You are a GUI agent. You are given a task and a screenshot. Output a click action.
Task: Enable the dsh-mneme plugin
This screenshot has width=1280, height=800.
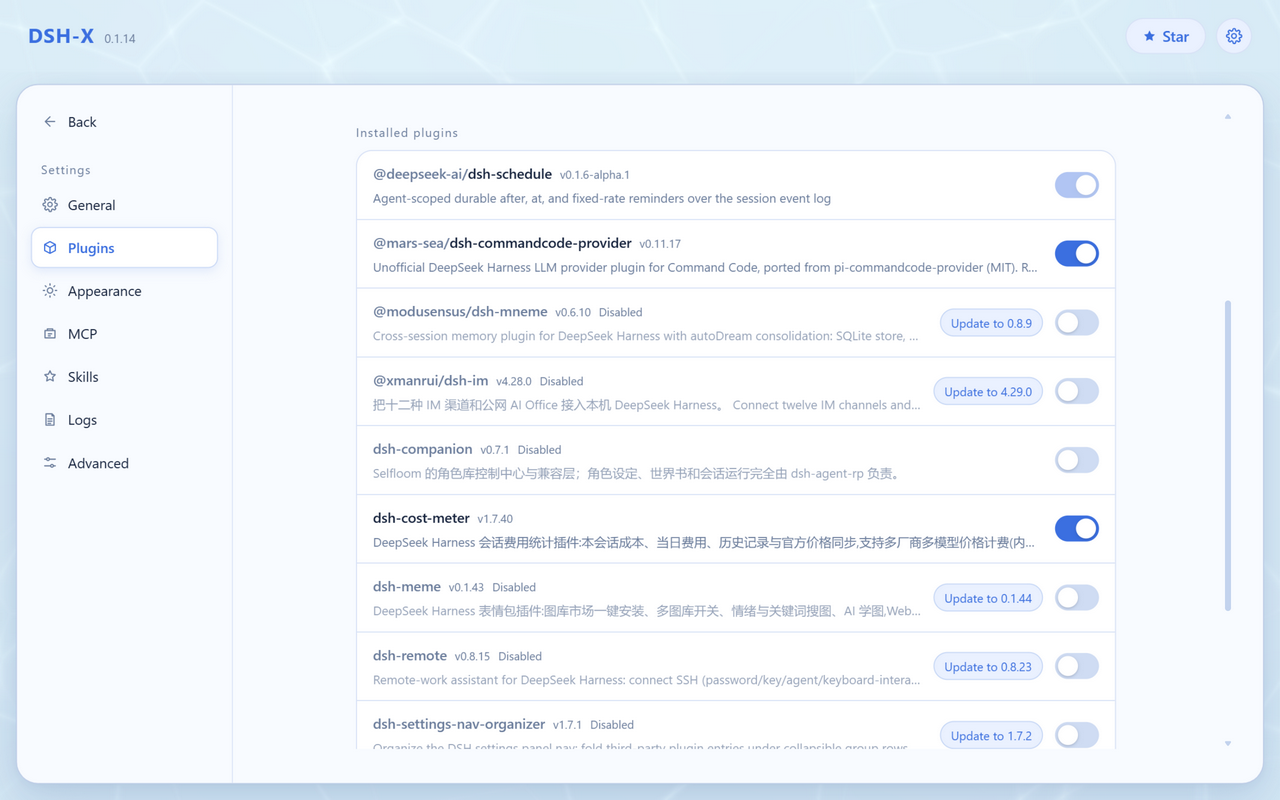1077,323
